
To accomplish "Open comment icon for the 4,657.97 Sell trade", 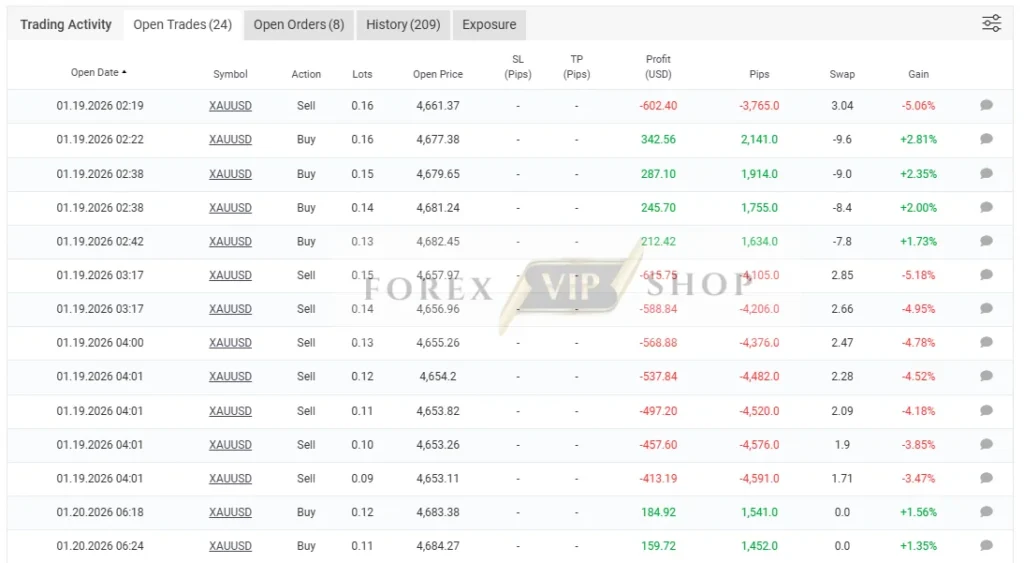I will tap(986, 275).
